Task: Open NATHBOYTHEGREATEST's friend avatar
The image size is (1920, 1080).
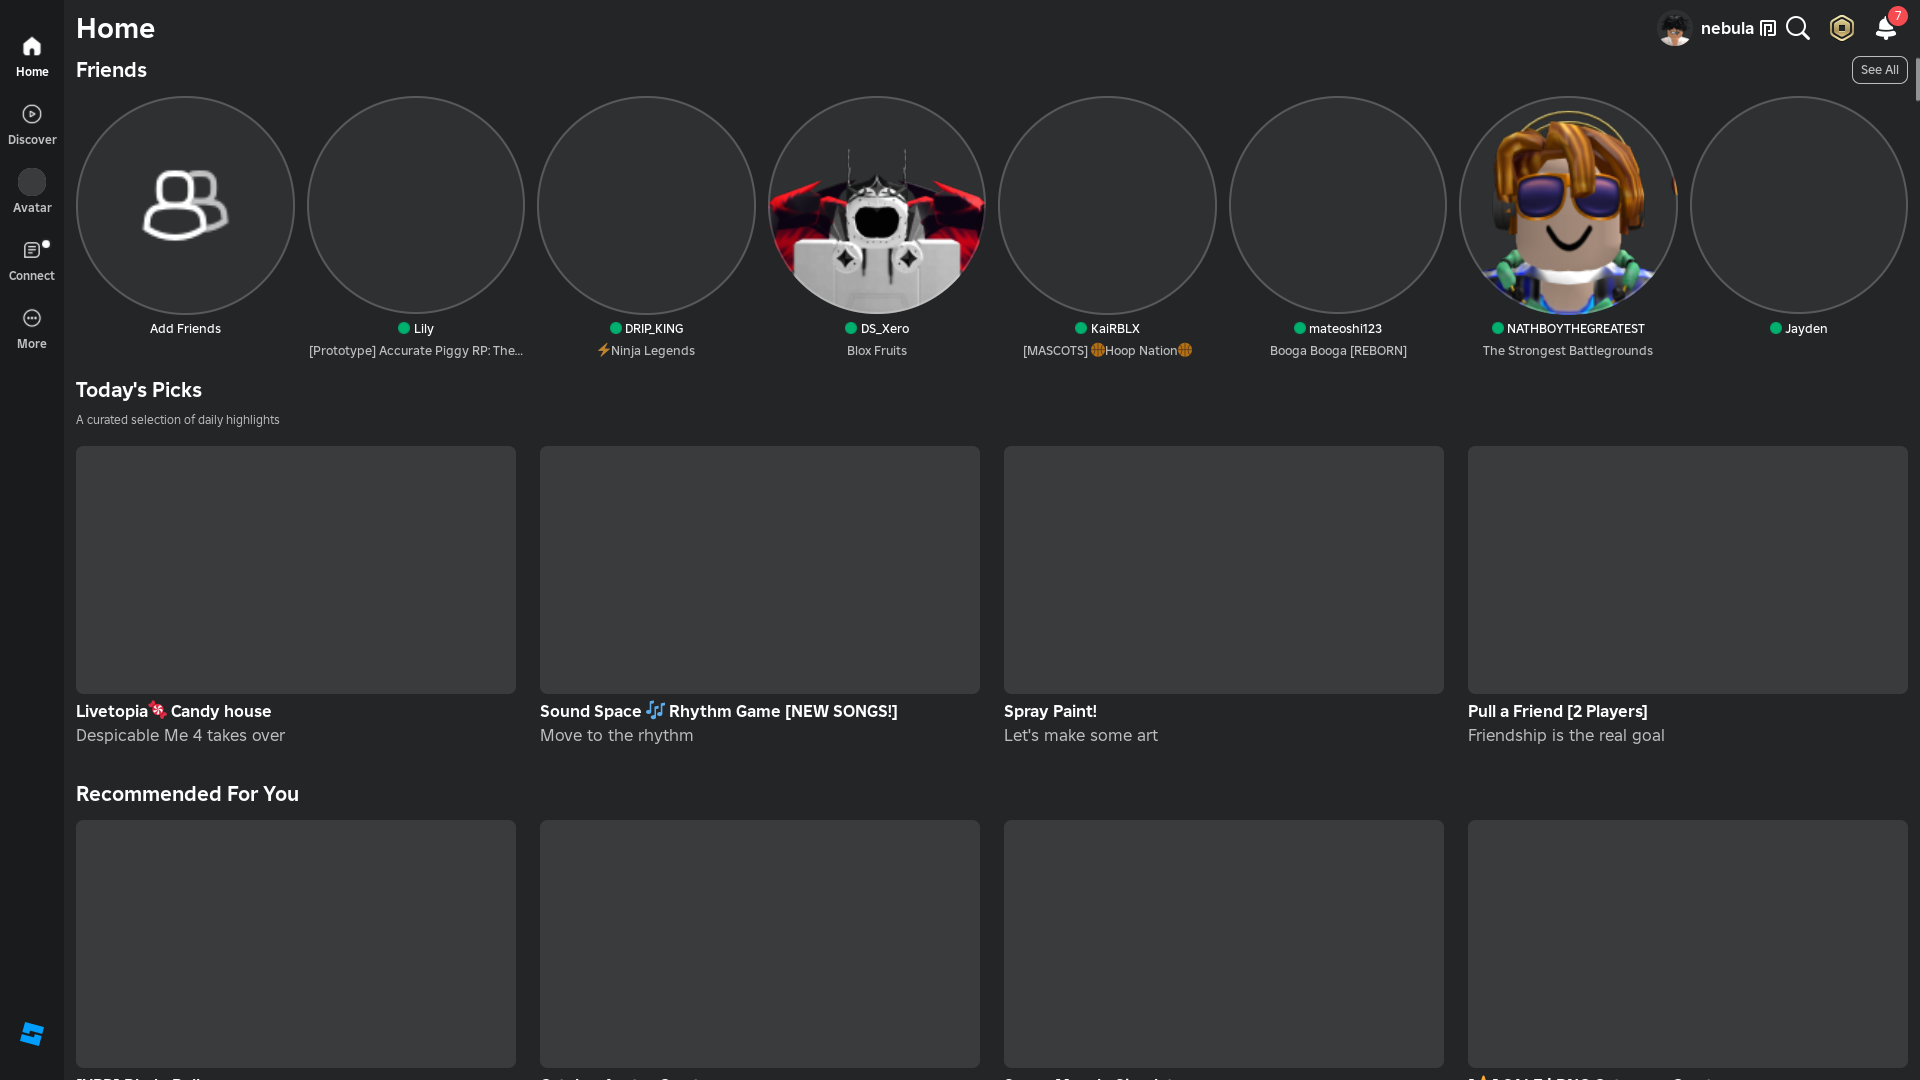Action: [x=1568, y=205]
